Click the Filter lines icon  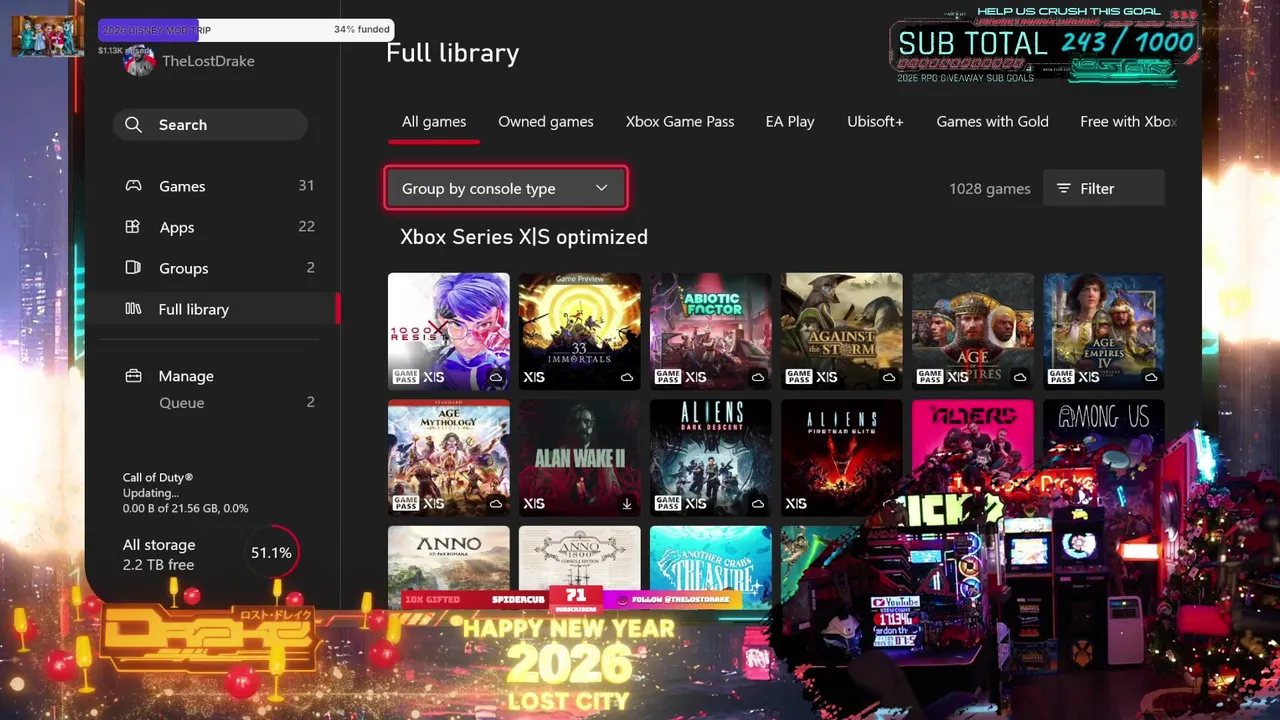pos(1064,188)
